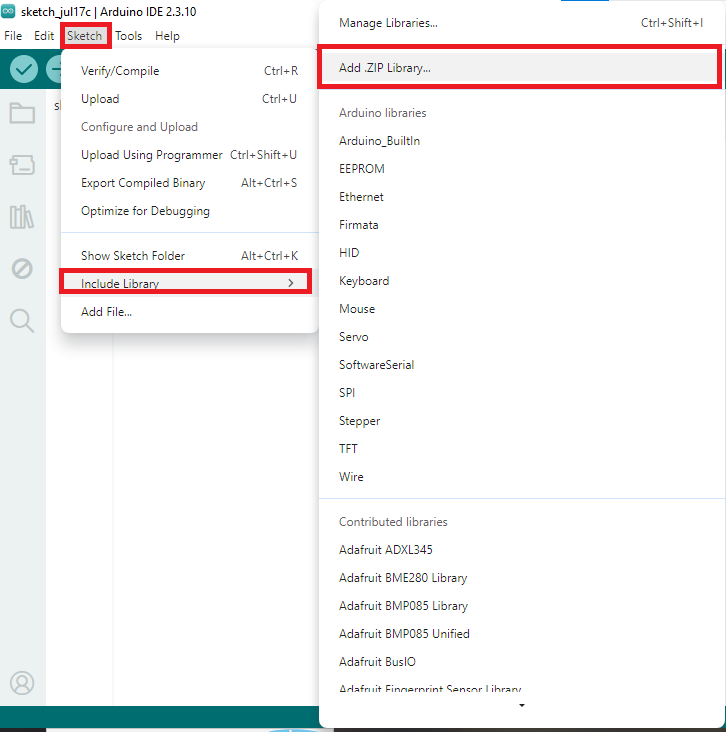
Task: Click the Arduino IDE title bar logo
Action: tap(8, 11)
